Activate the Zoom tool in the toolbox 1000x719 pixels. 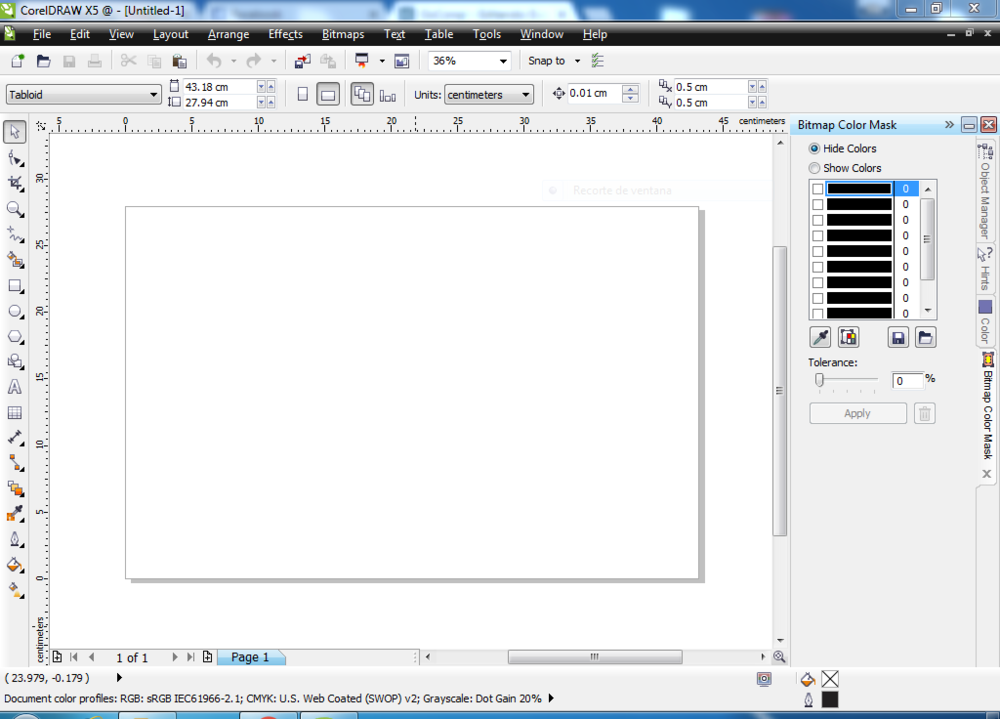point(15,209)
